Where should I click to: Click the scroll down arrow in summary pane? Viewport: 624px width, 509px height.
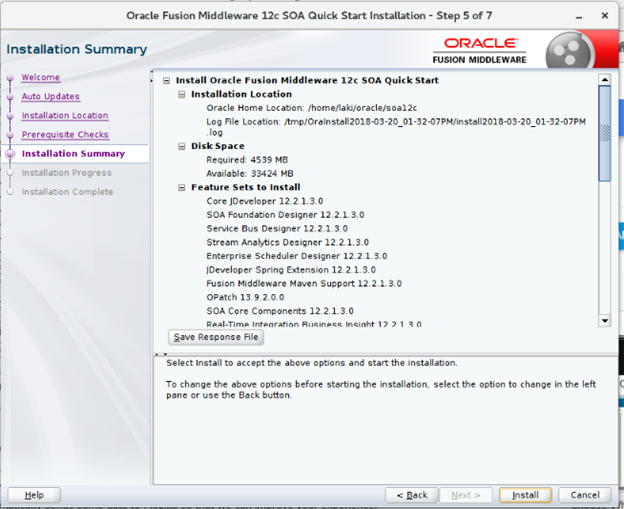[x=604, y=320]
